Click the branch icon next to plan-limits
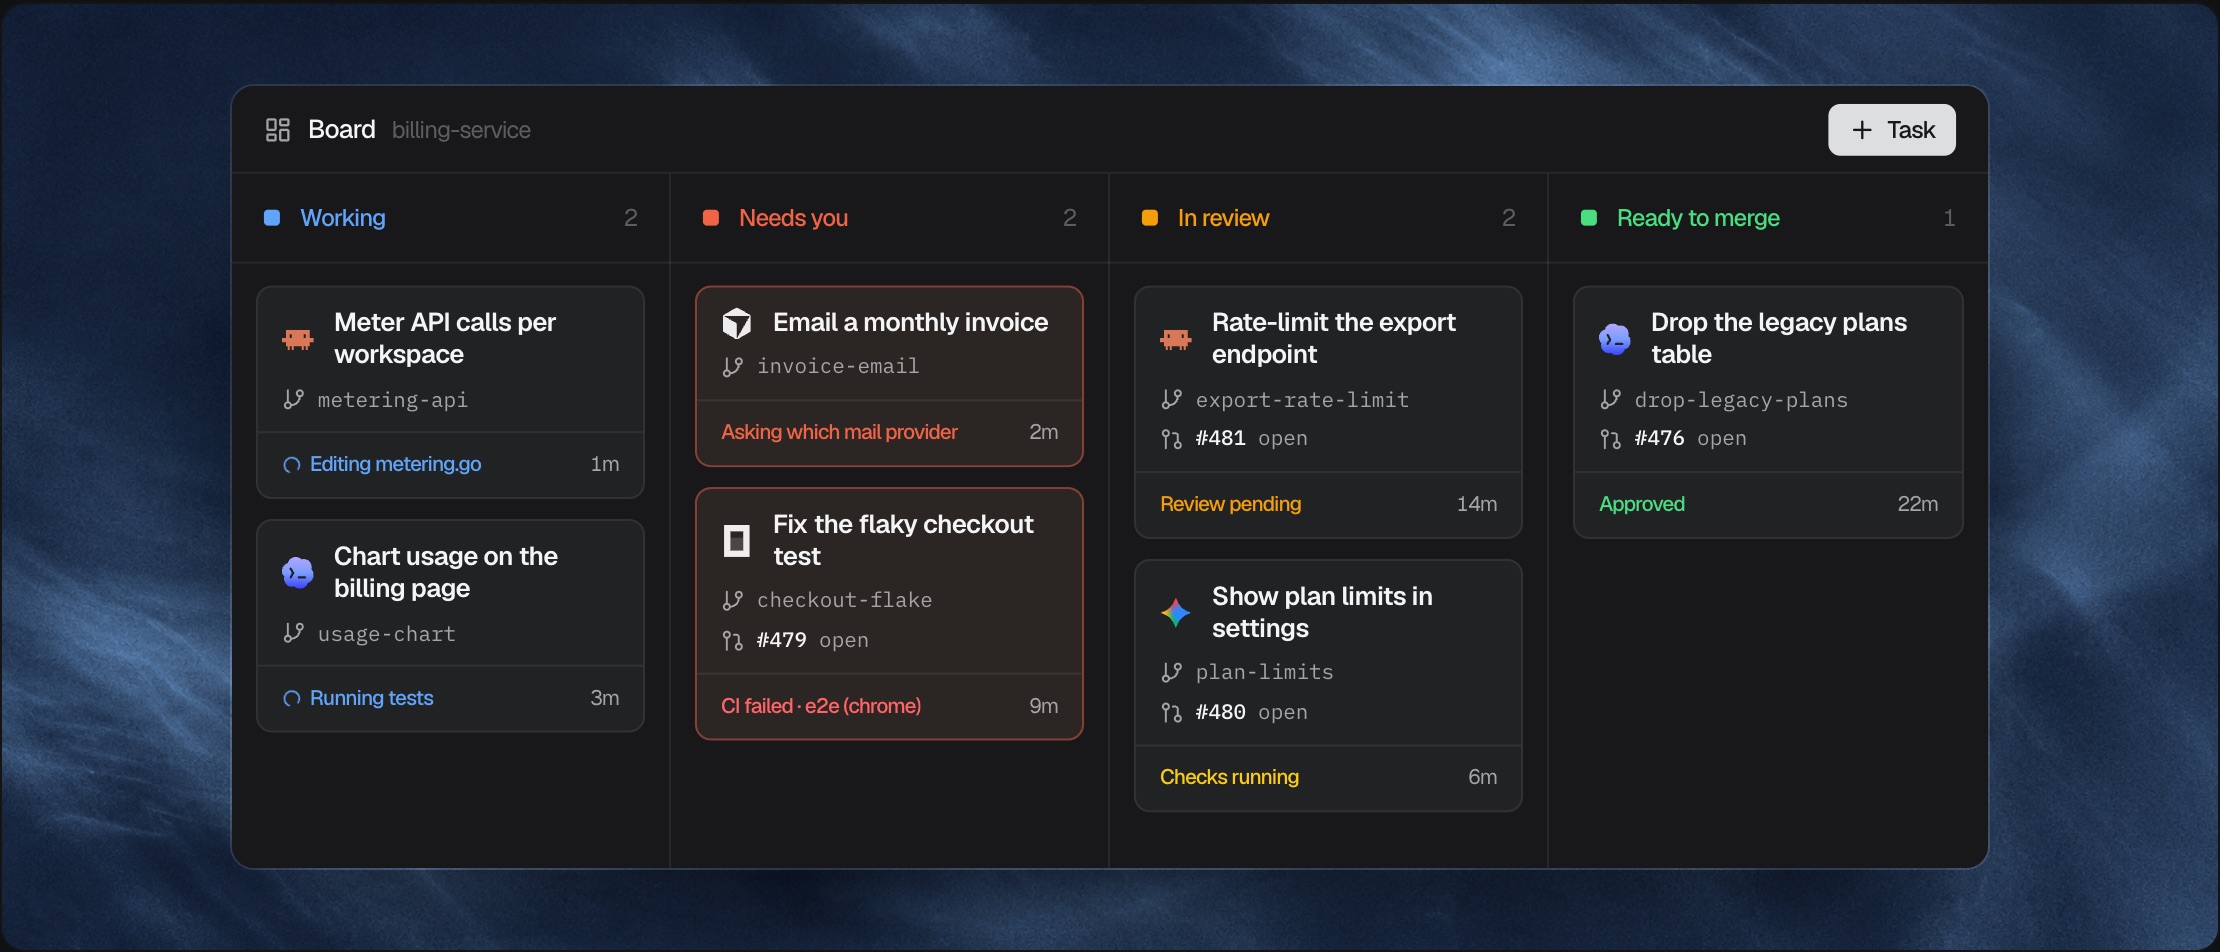Viewport: 2220px width, 952px height. (1171, 672)
